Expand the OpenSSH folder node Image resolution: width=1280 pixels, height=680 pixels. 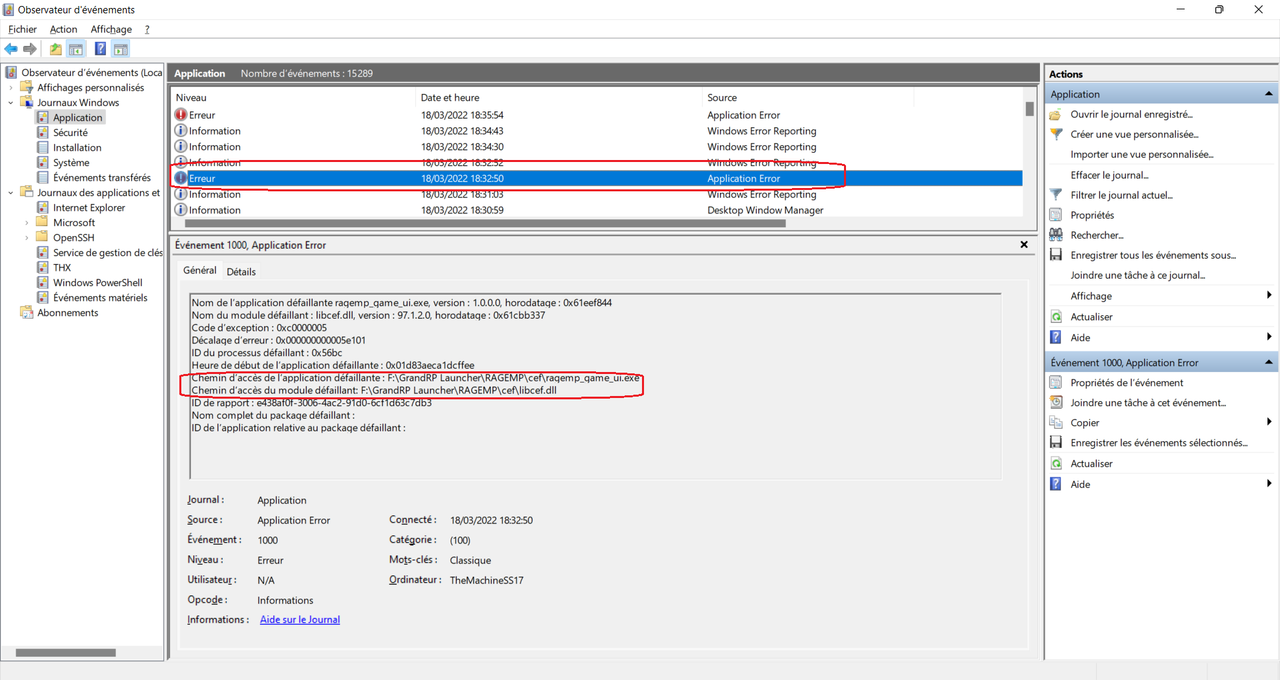click(x=27, y=237)
